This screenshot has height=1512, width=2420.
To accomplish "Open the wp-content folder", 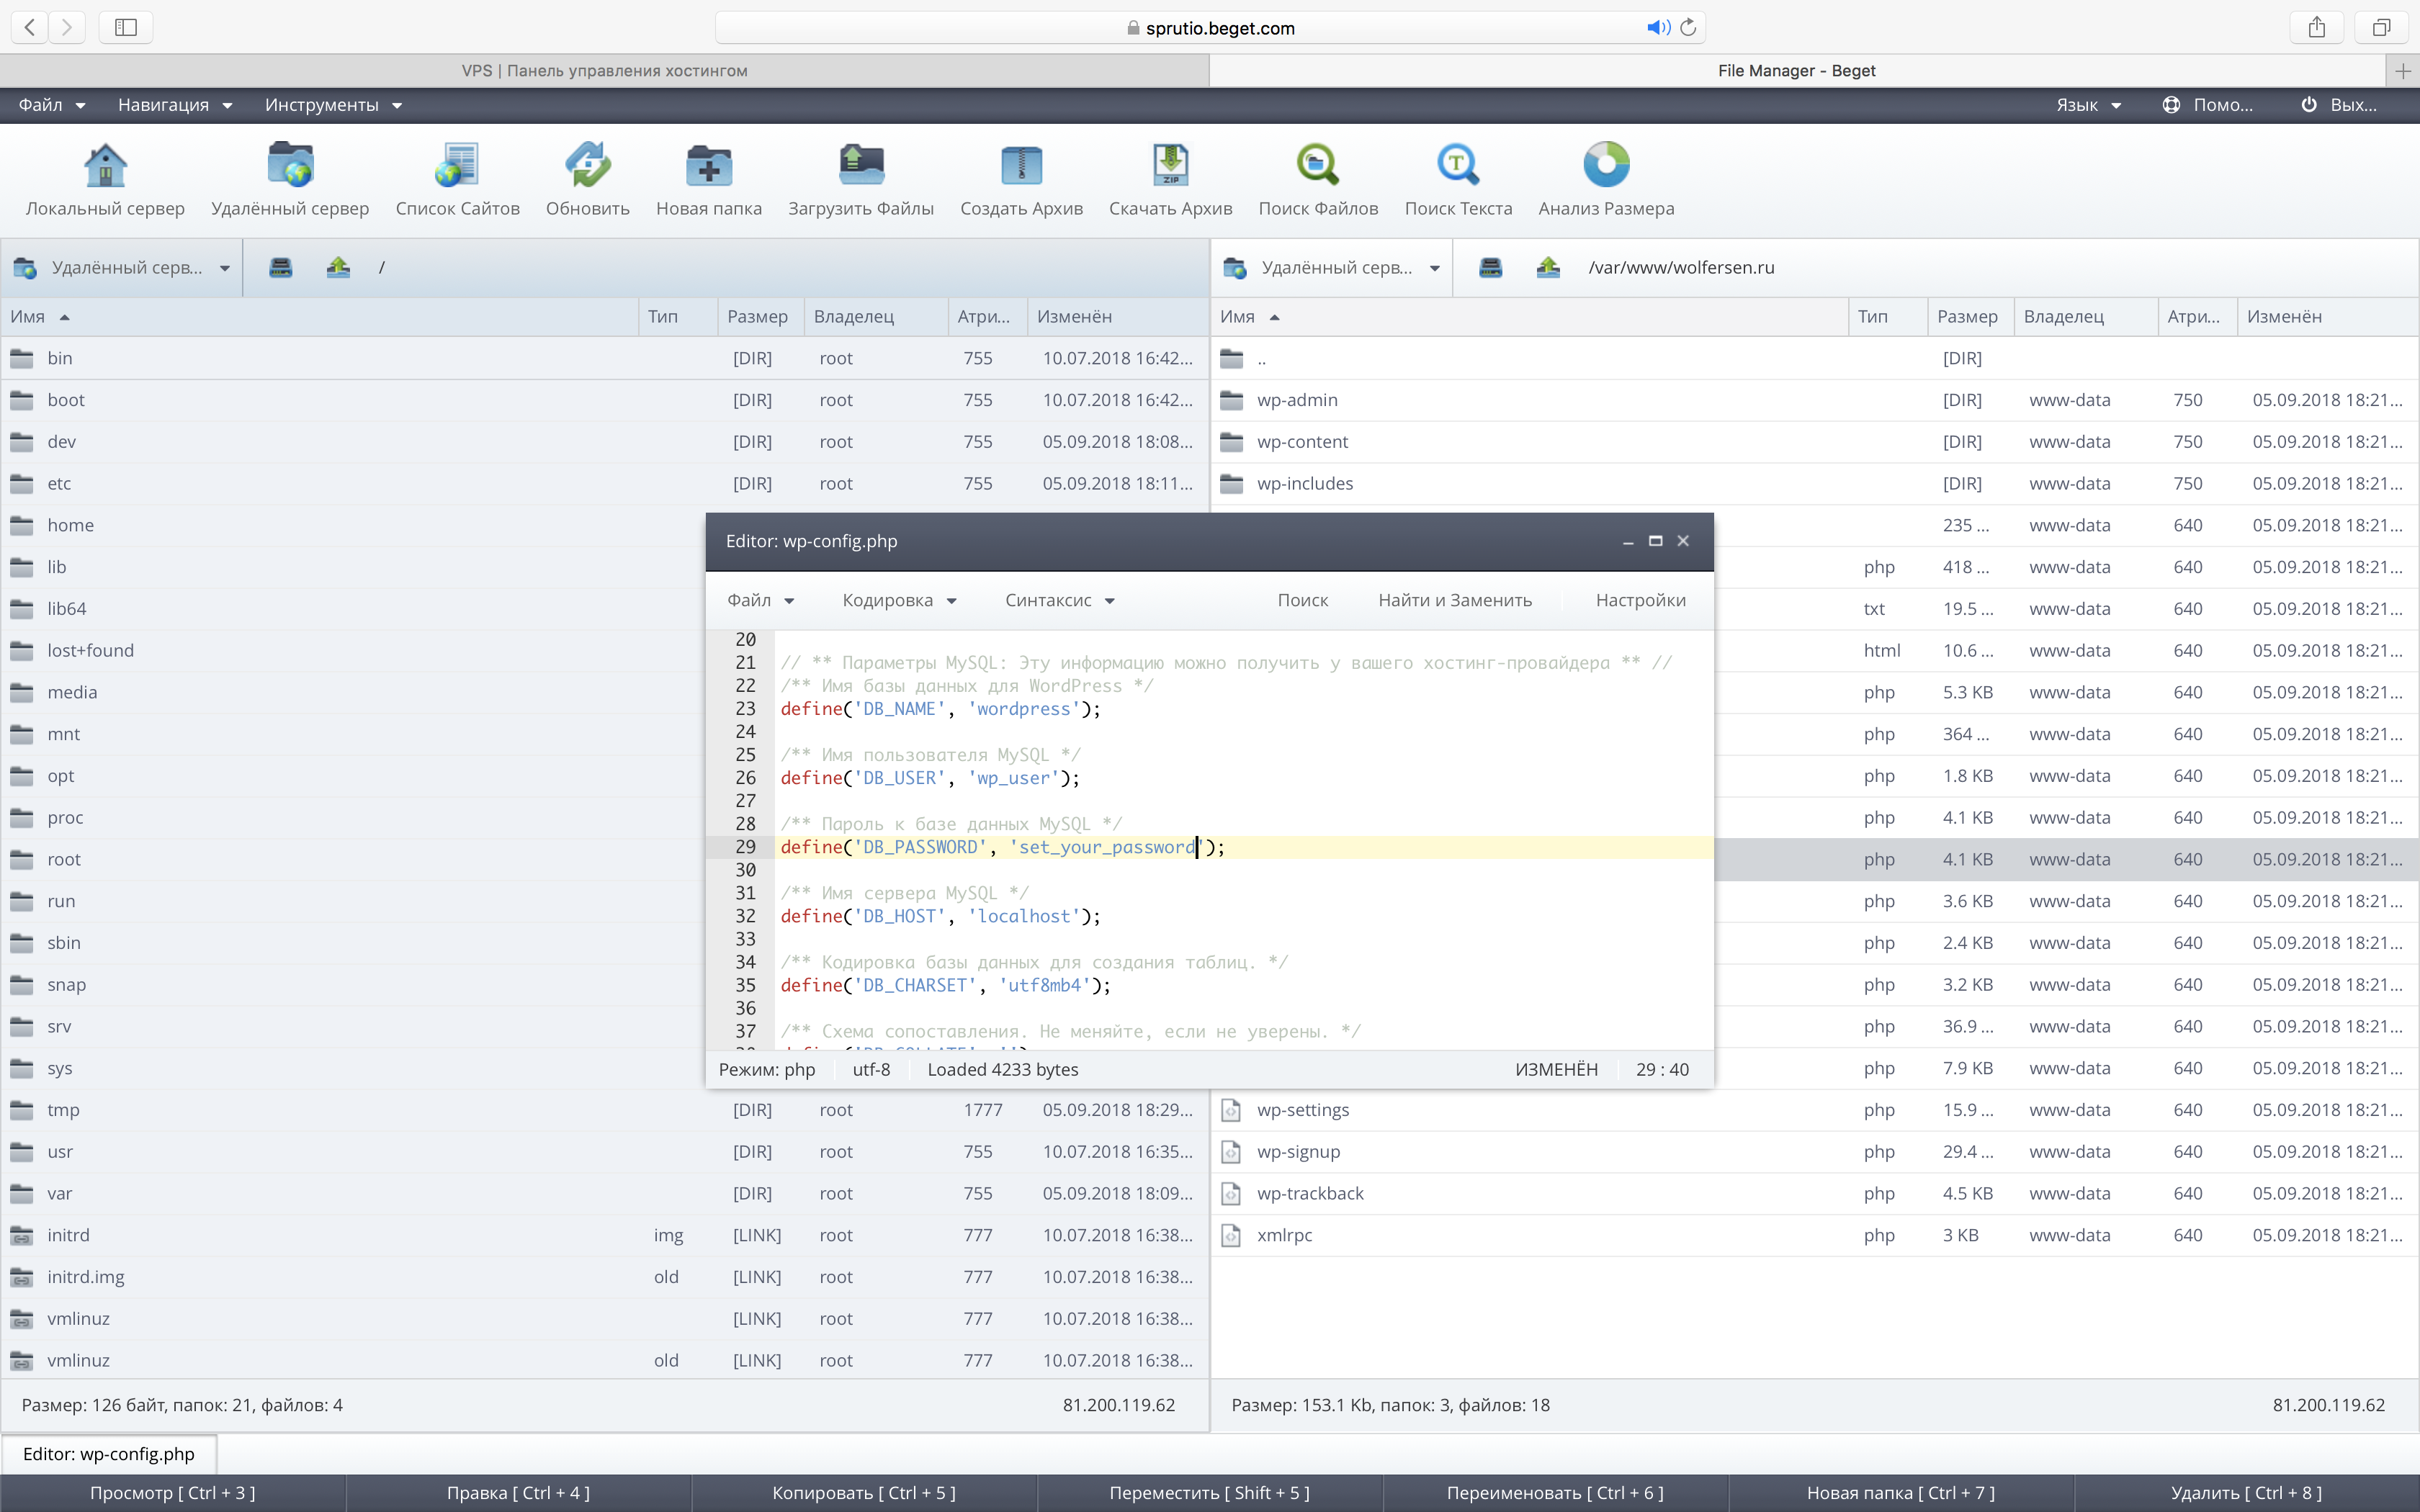I will 1302,442.
